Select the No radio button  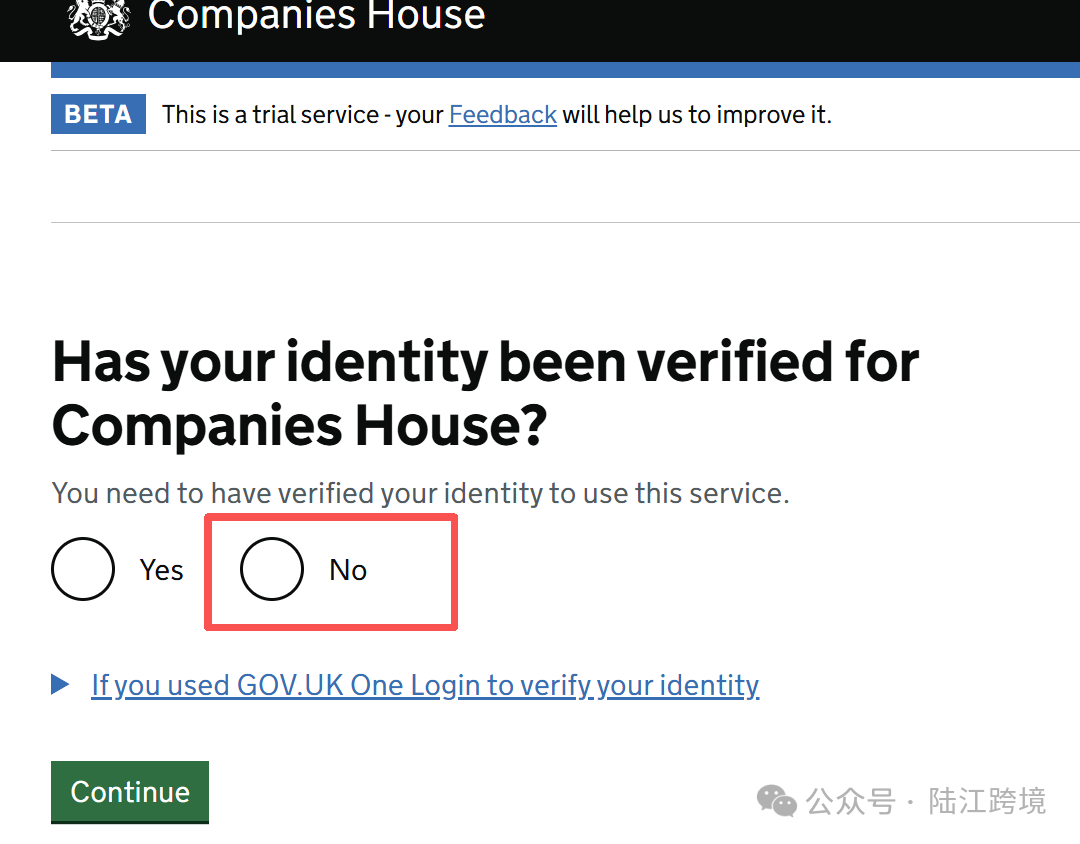pos(271,569)
